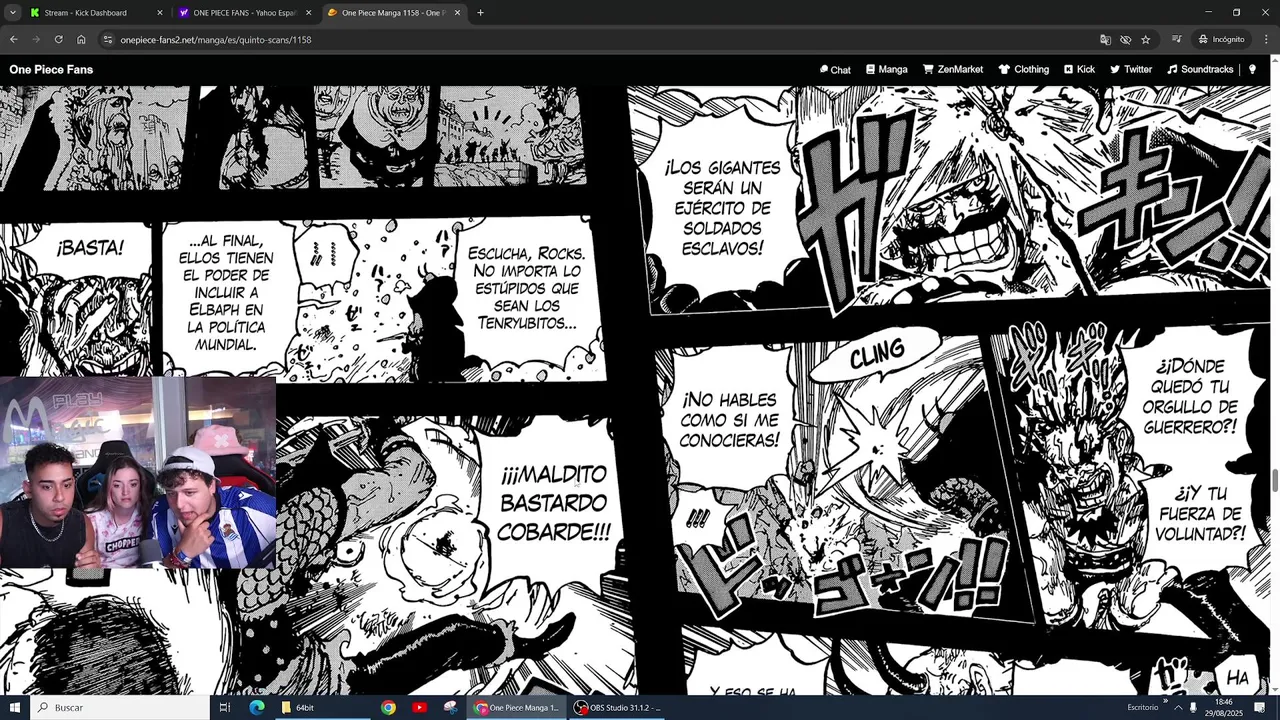Open Task View on the taskbar
1280x720 pixels.
pyautogui.click(x=225, y=707)
